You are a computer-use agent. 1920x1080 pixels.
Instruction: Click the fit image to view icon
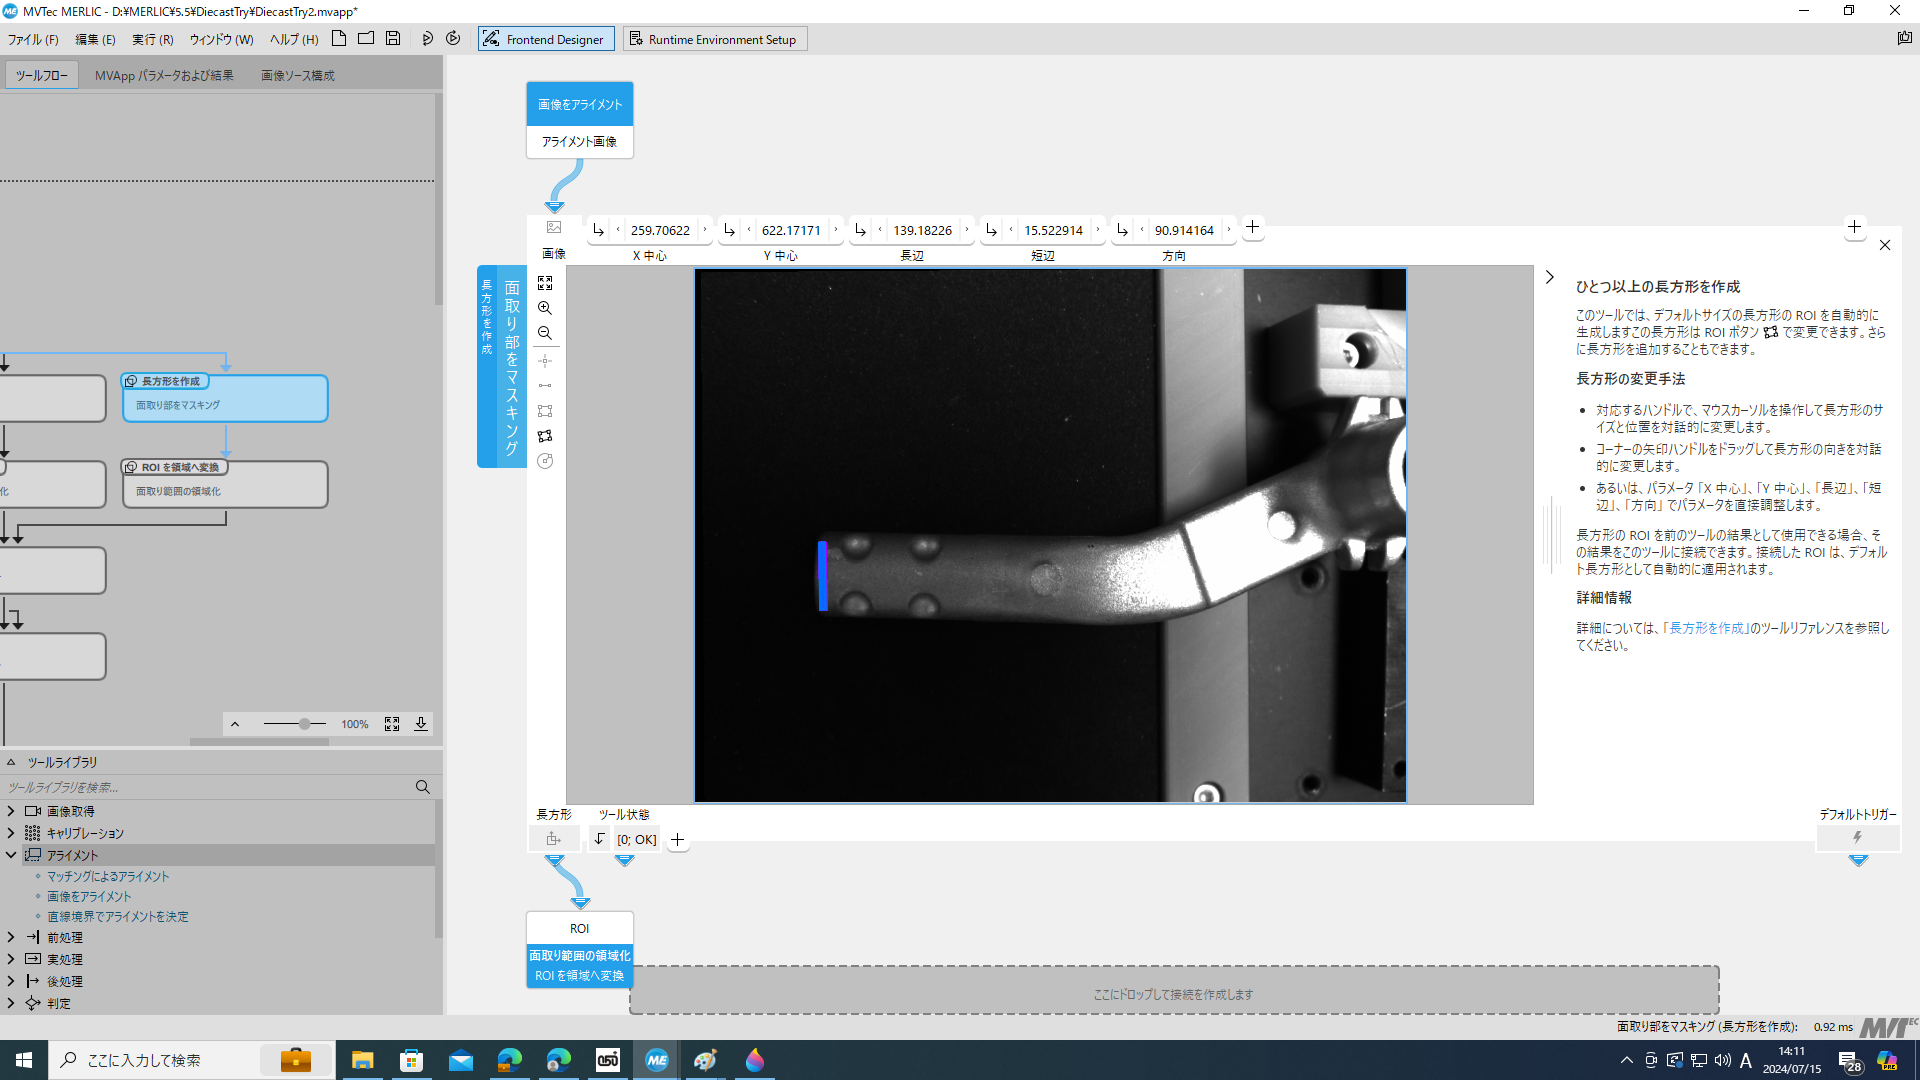coord(545,283)
